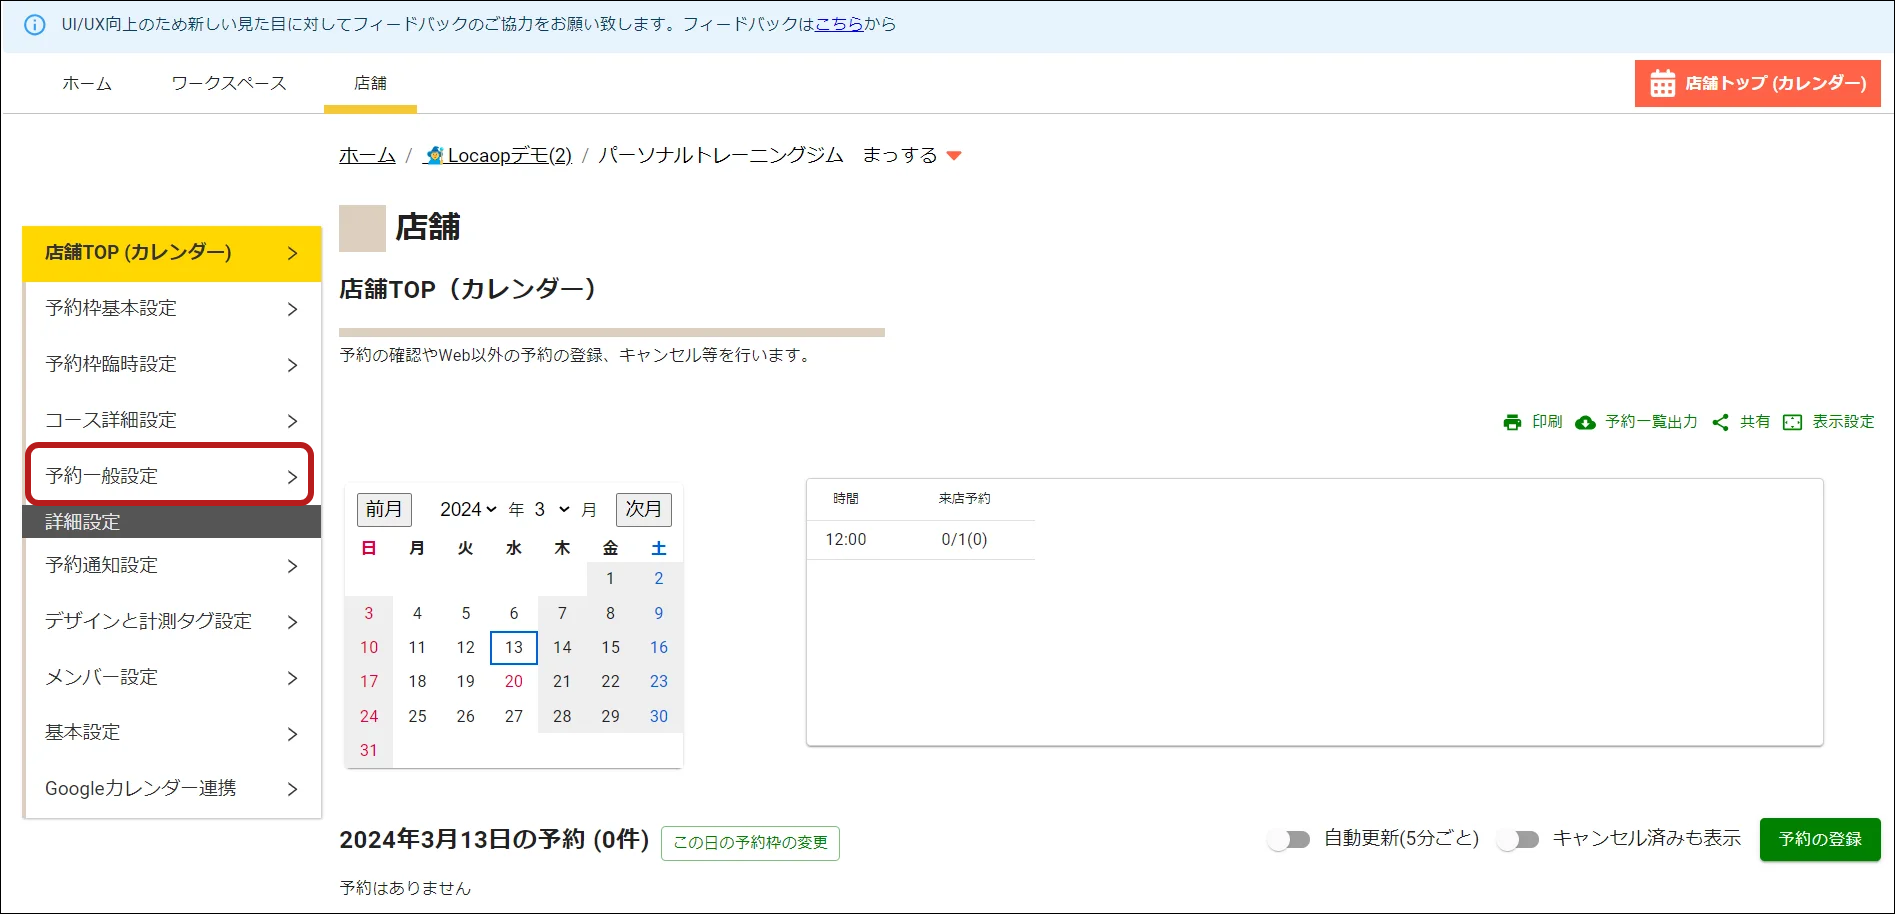Screen dimensions: 1895x914
Task: Expand the Googleカレンダー連携 chevron
Action: click(292, 789)
